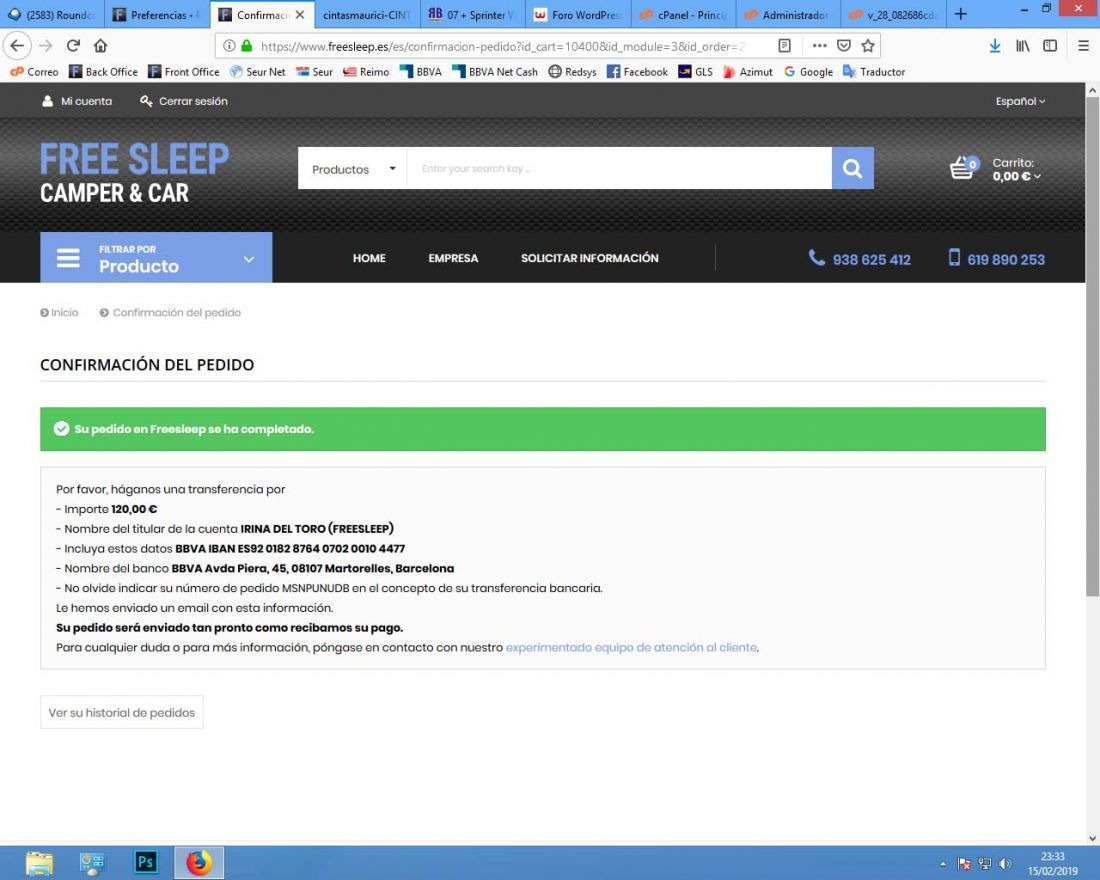Select the EMPRESA navigation item

coord(453,258)
